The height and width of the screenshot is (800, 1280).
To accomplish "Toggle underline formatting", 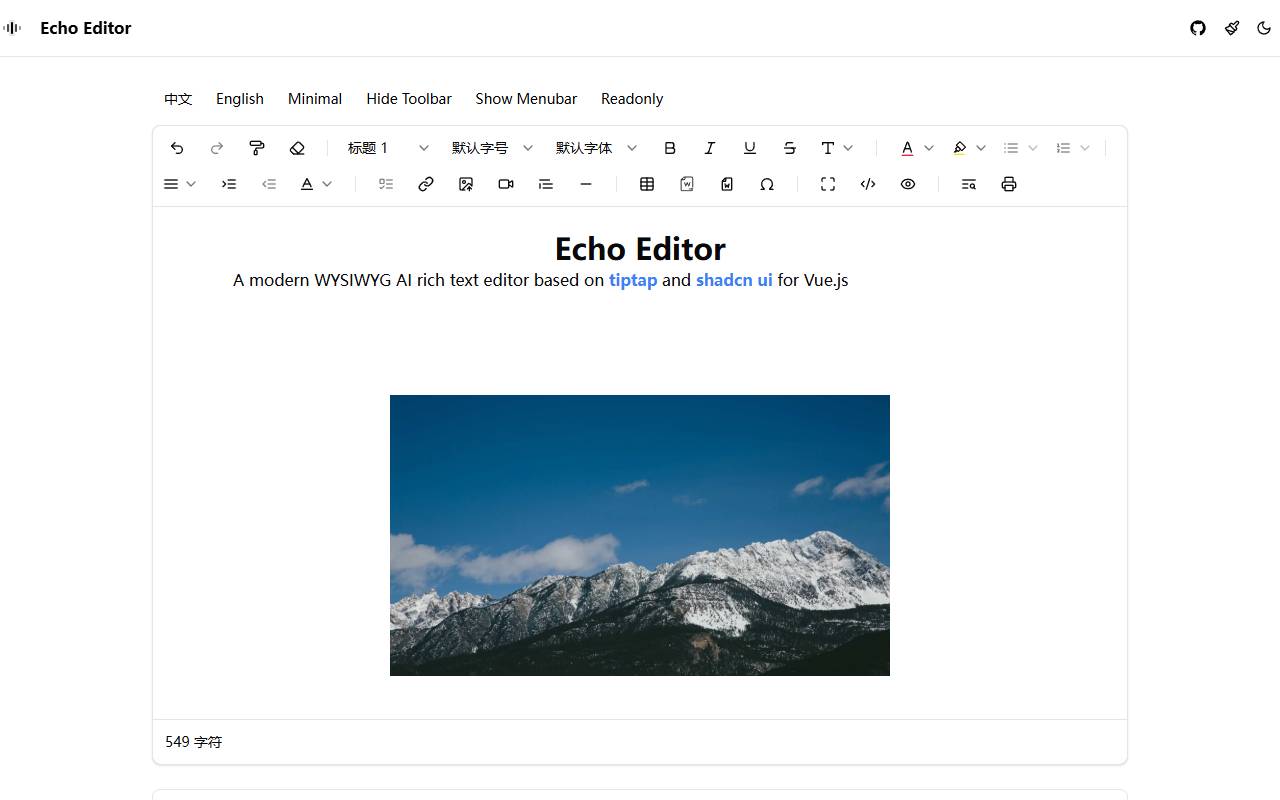I will pyautogui.click(x=750, y=148).
